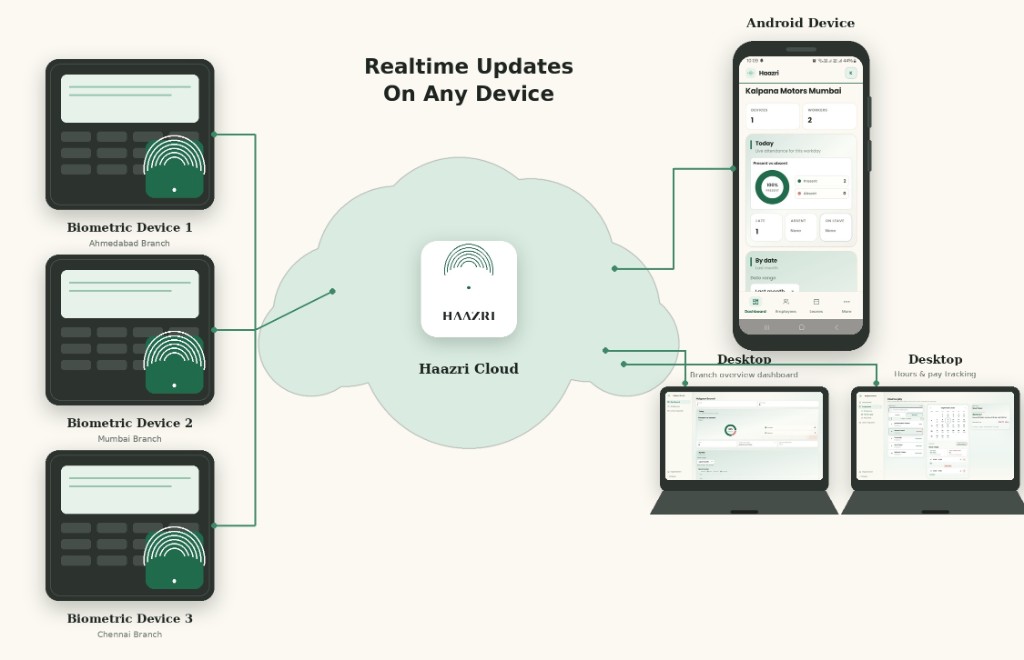Viewport: 1024px width, 660px height.
Task: Open the Devices count card on phone
Action: click(773, 116)
